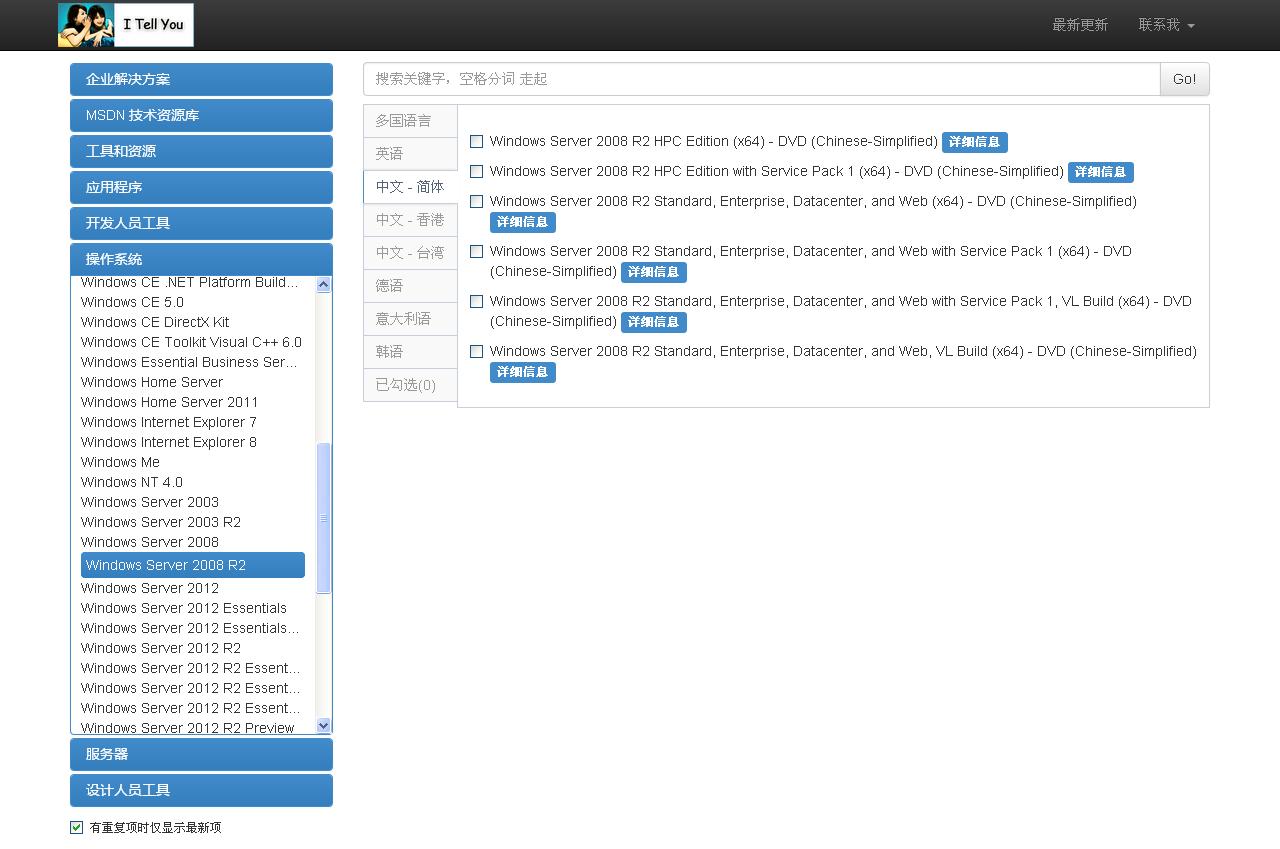Select Windows Internet Explorer 8
Screen dimensions: 1280x849
coord(169,442)
